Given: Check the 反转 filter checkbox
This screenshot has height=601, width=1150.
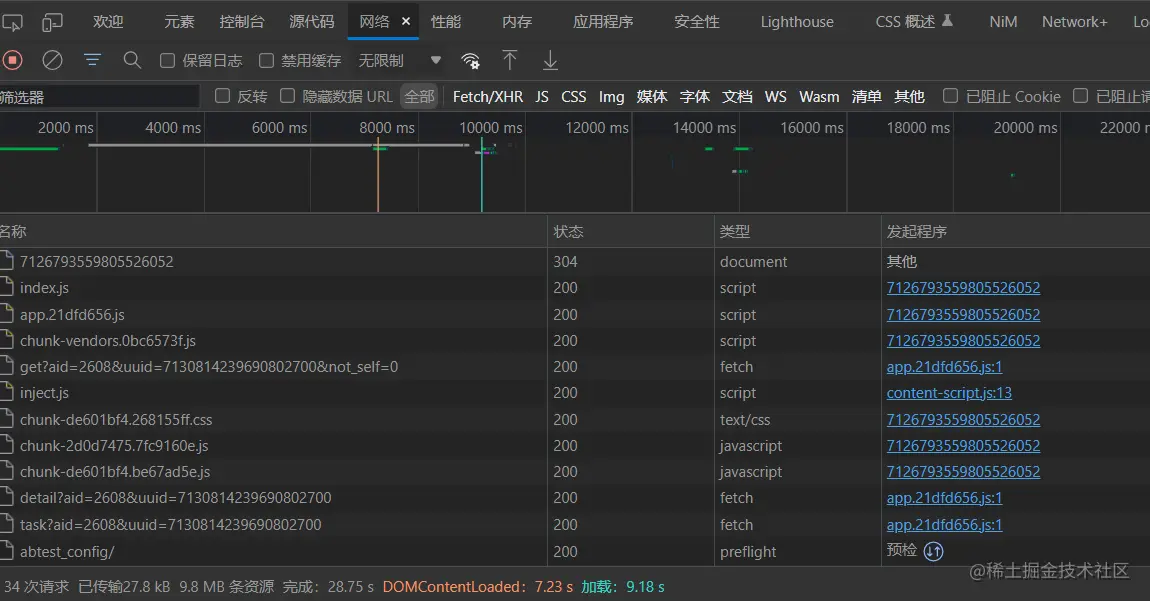Looking at the screenshot, I should point(222,96).
